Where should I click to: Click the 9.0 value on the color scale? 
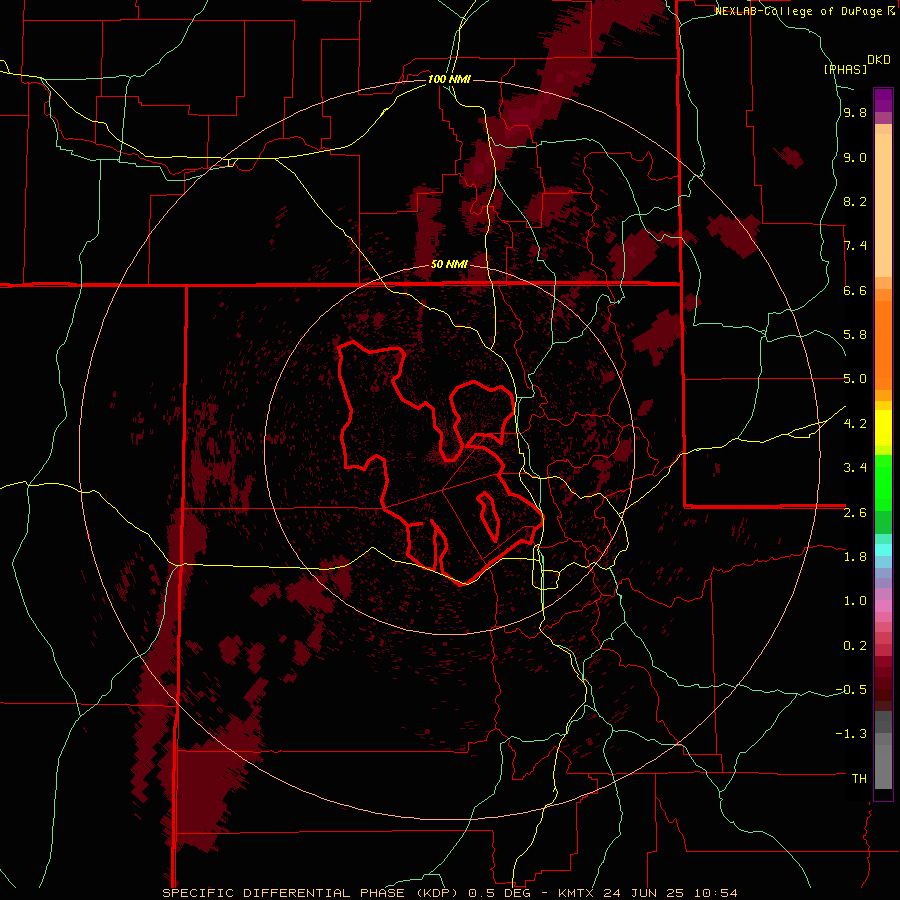point(855,157)
